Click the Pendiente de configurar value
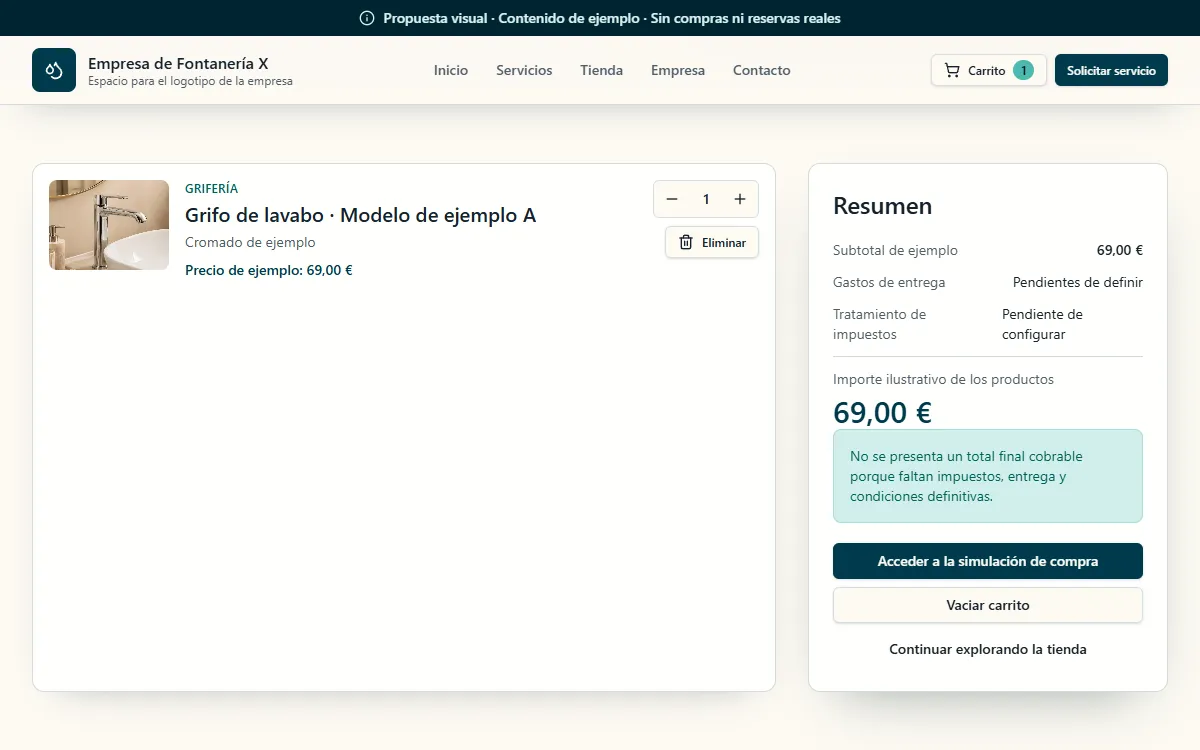Image resolution: width=1200 pixels, height=750 pixels. tap(1043, 324)
